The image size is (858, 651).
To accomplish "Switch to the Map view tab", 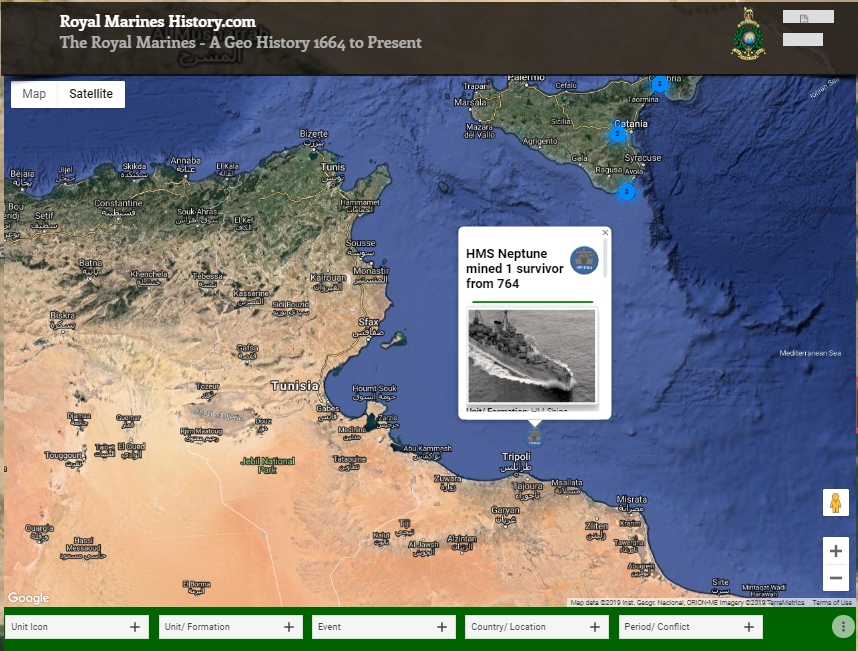I will pos(34,94).
